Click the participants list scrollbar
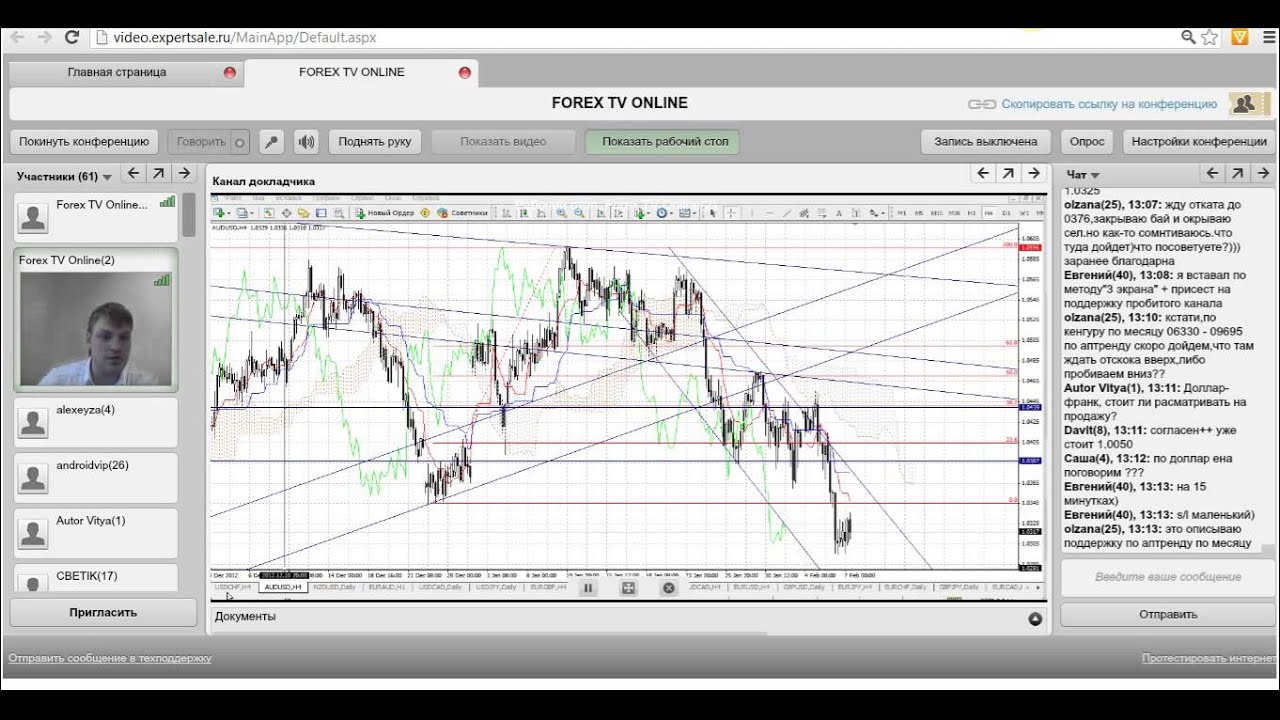 (188, 215)
